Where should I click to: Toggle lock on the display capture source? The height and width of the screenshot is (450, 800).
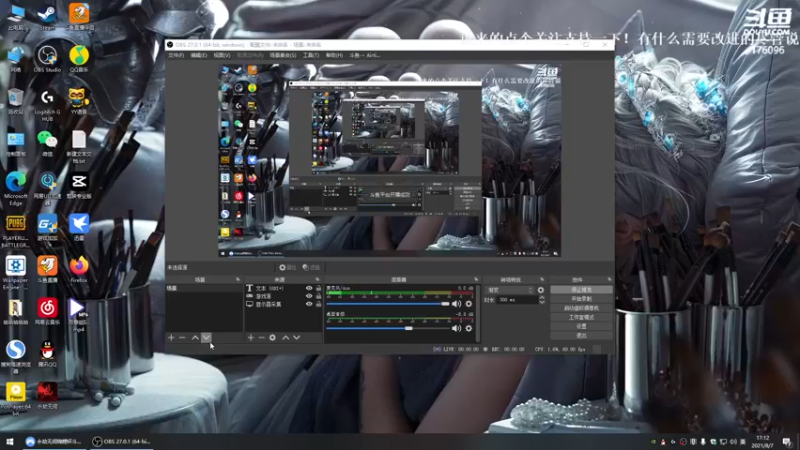(318, 304)
